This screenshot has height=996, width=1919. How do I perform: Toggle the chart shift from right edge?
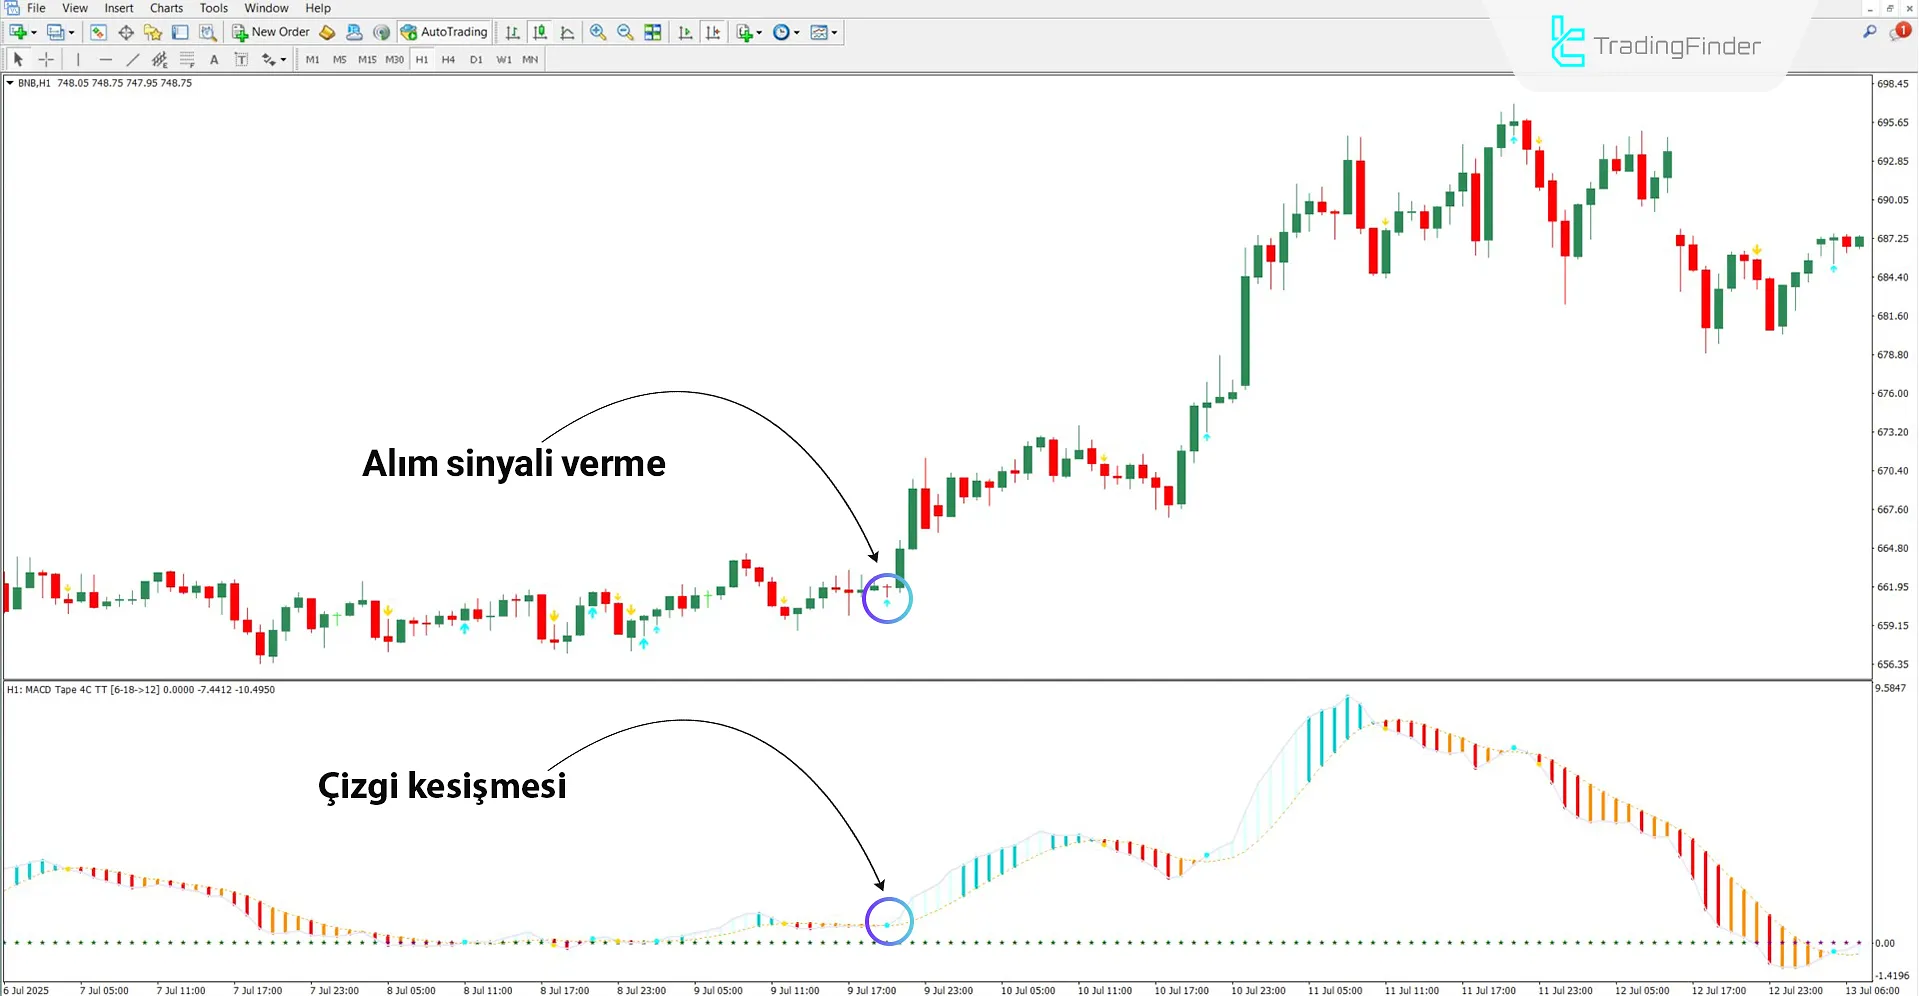coord(713,31)
